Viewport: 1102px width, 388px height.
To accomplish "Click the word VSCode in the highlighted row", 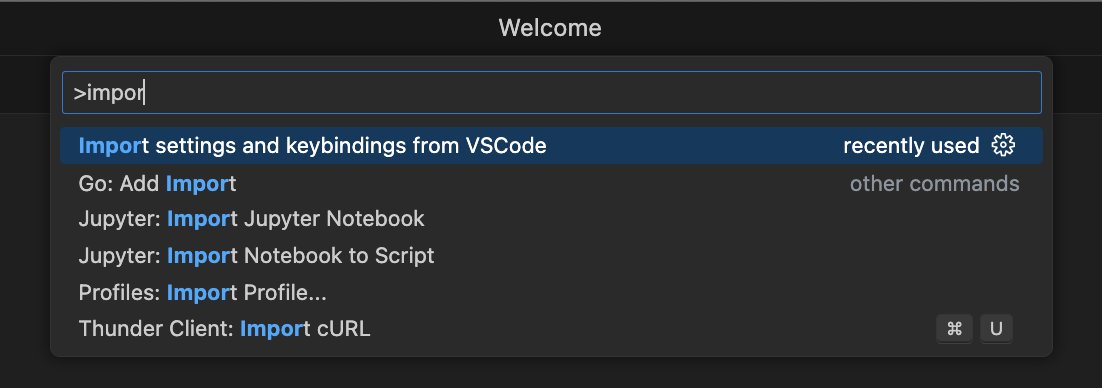I will coord(506,146).
